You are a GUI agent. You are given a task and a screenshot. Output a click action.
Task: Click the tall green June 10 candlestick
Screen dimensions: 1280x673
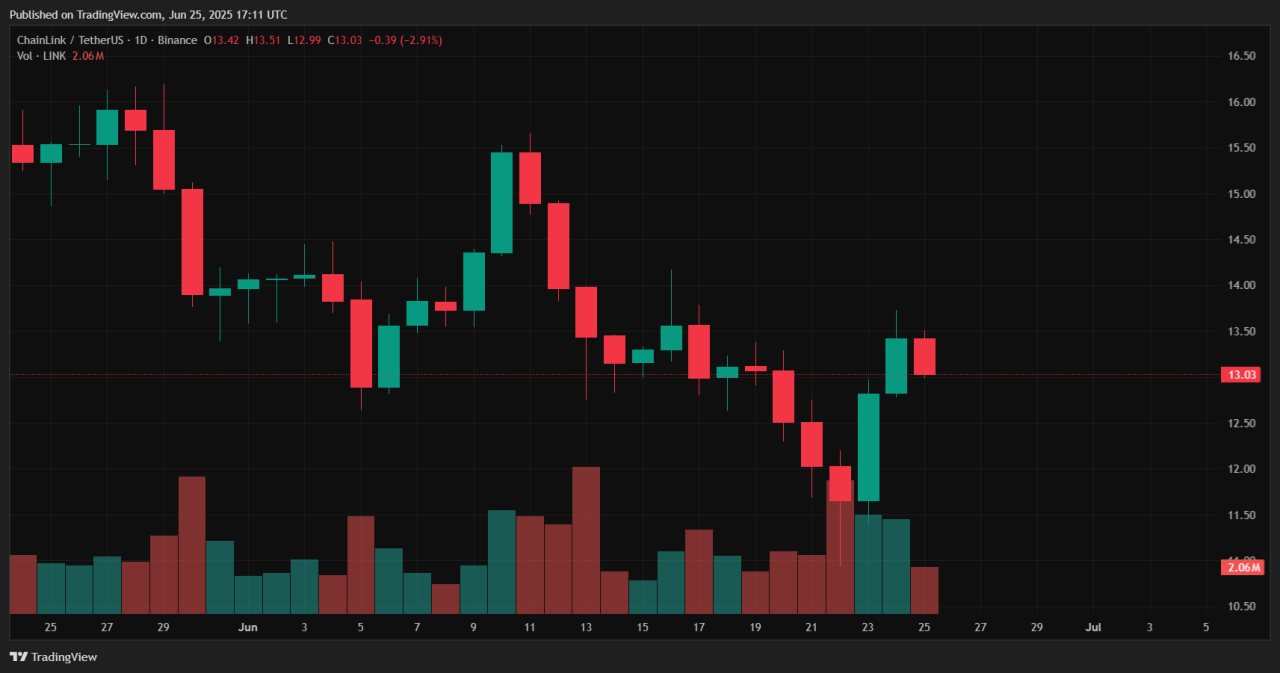(501, 202)
